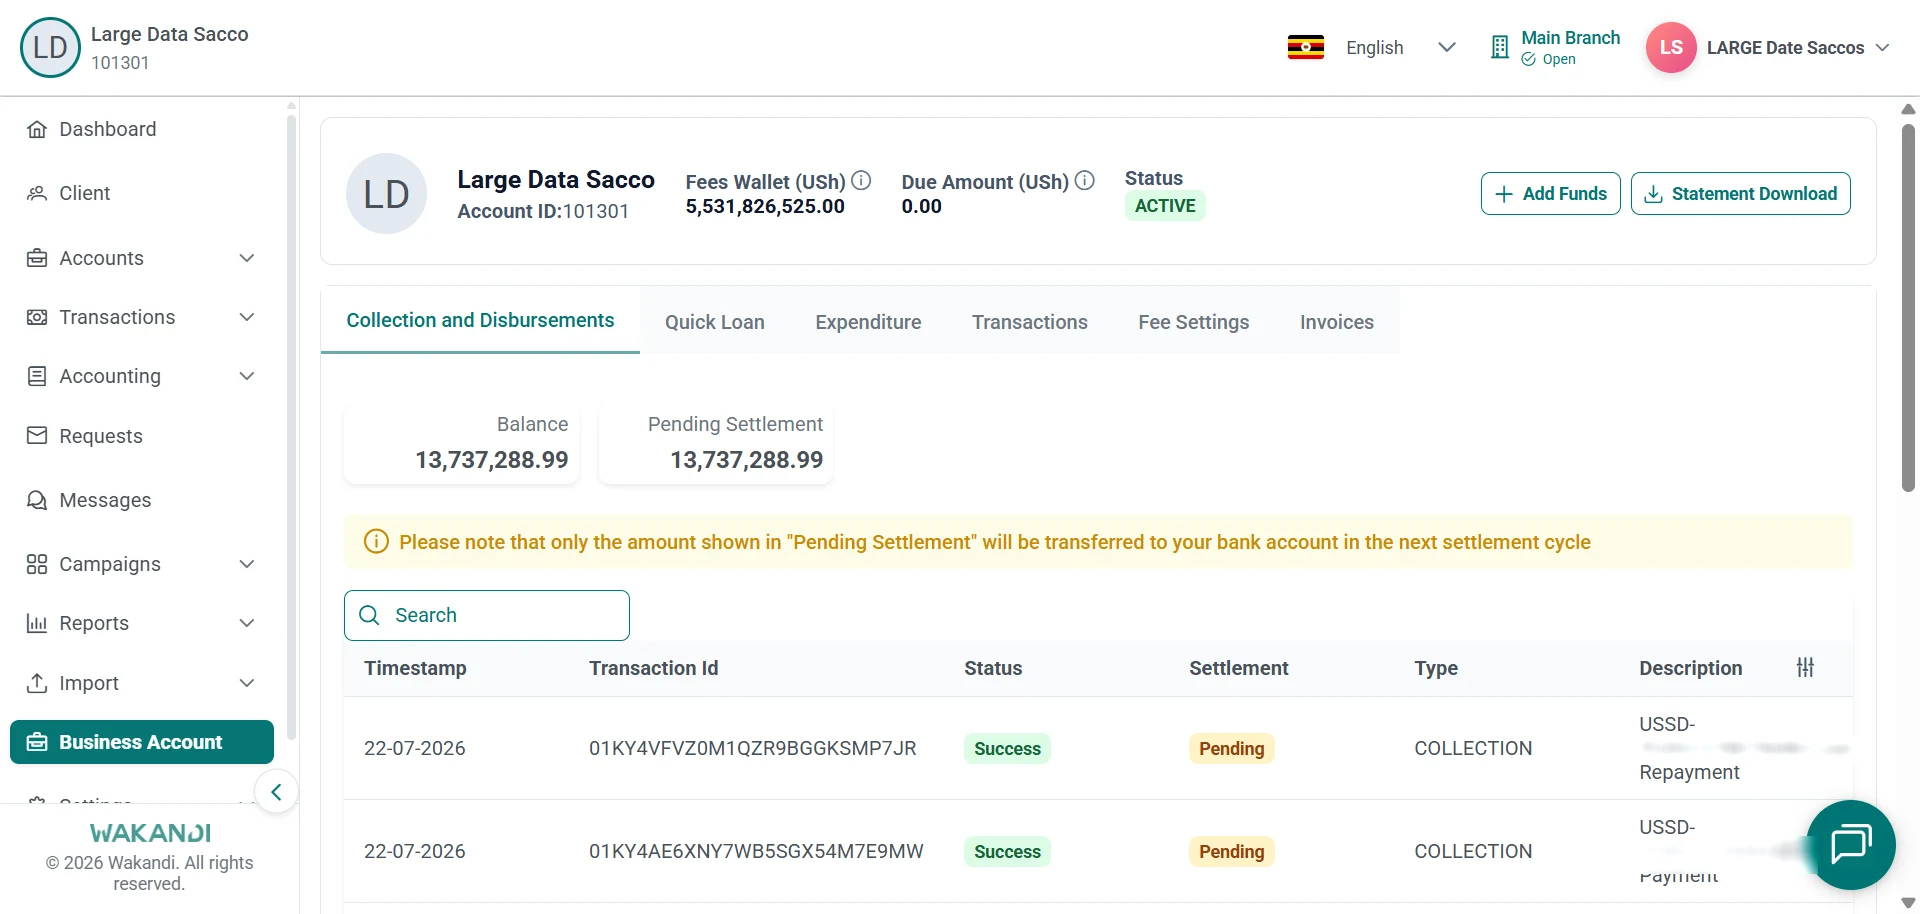Click transaction 01KY4AE6XNY7WB5SGX54M7E9MW

(756, 851)
